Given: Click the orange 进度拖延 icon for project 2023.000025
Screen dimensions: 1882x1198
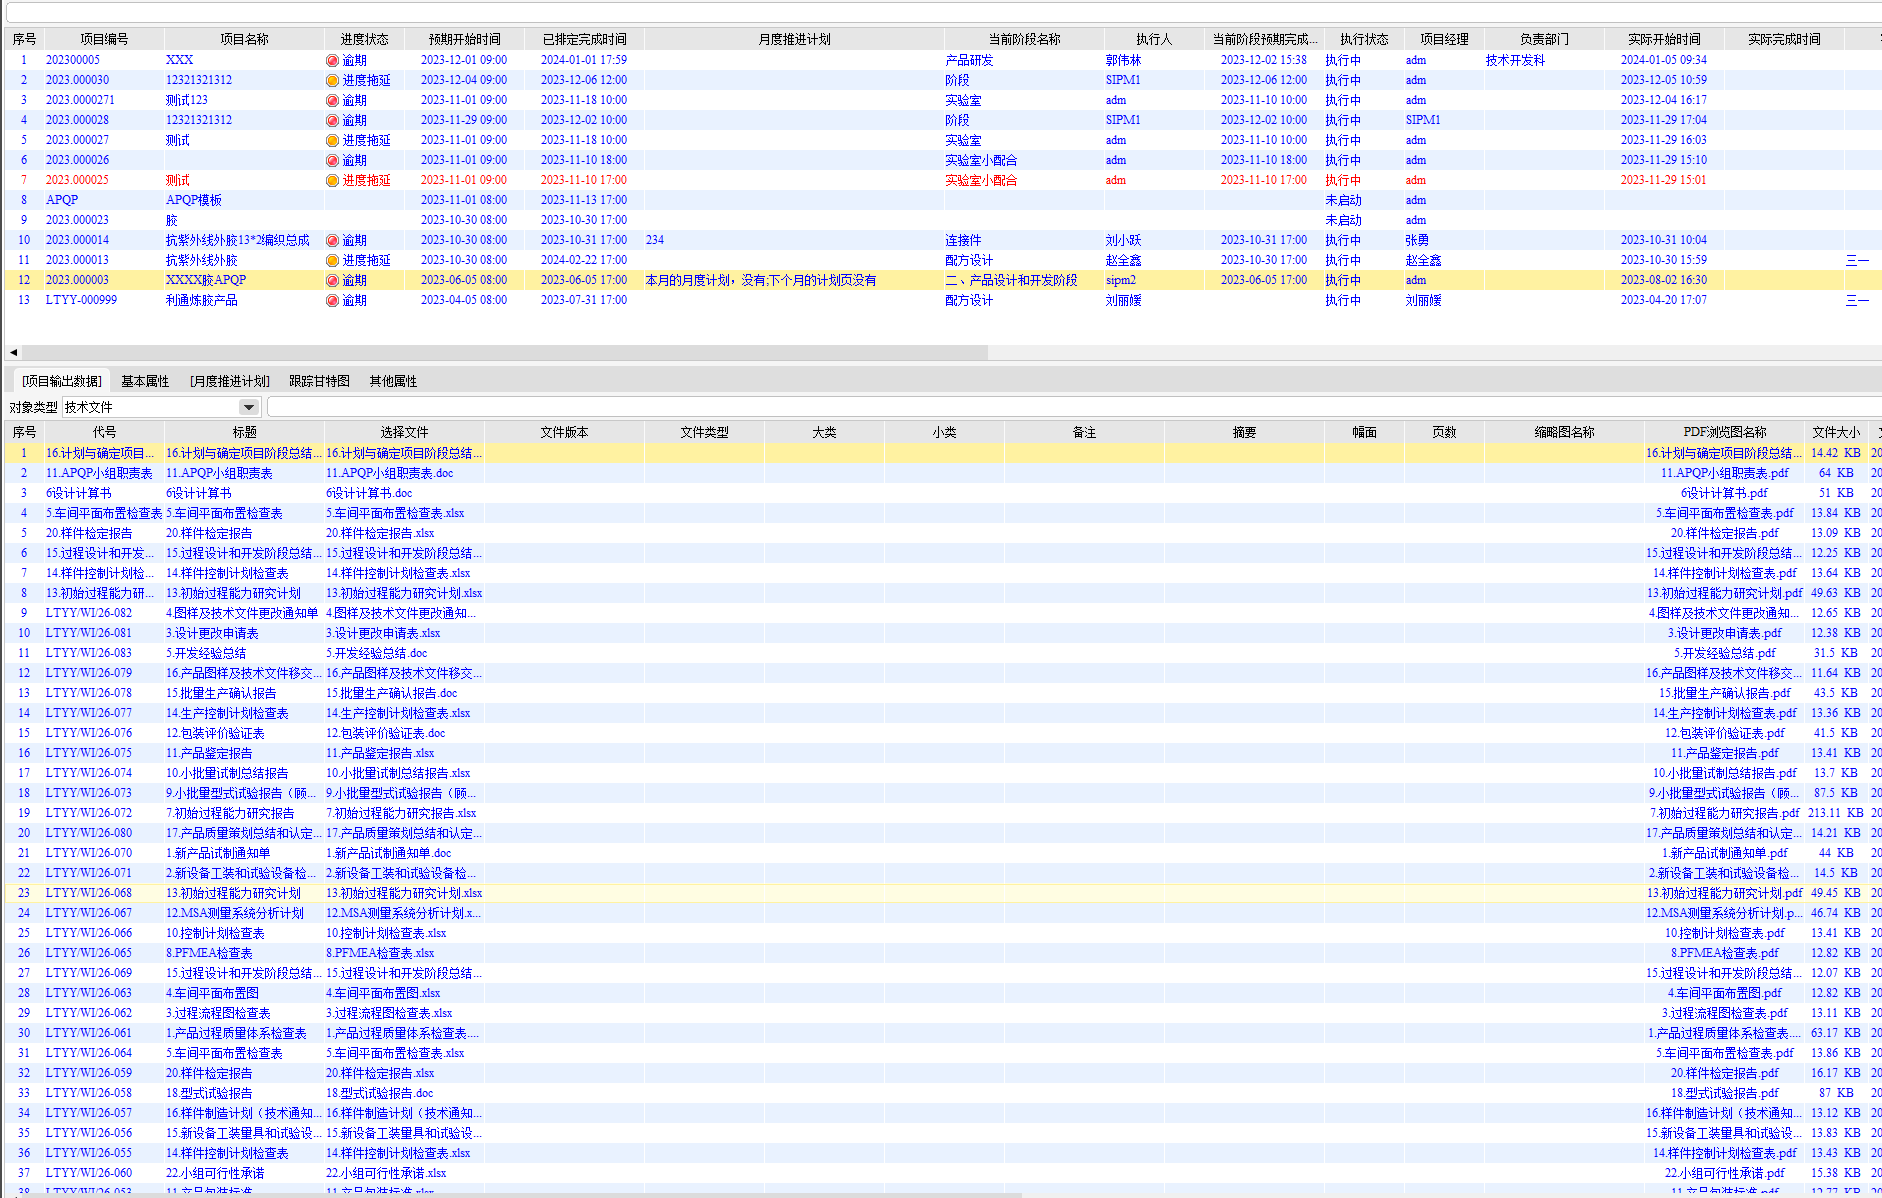Looking at the screenshot, I should pos(332,180).
